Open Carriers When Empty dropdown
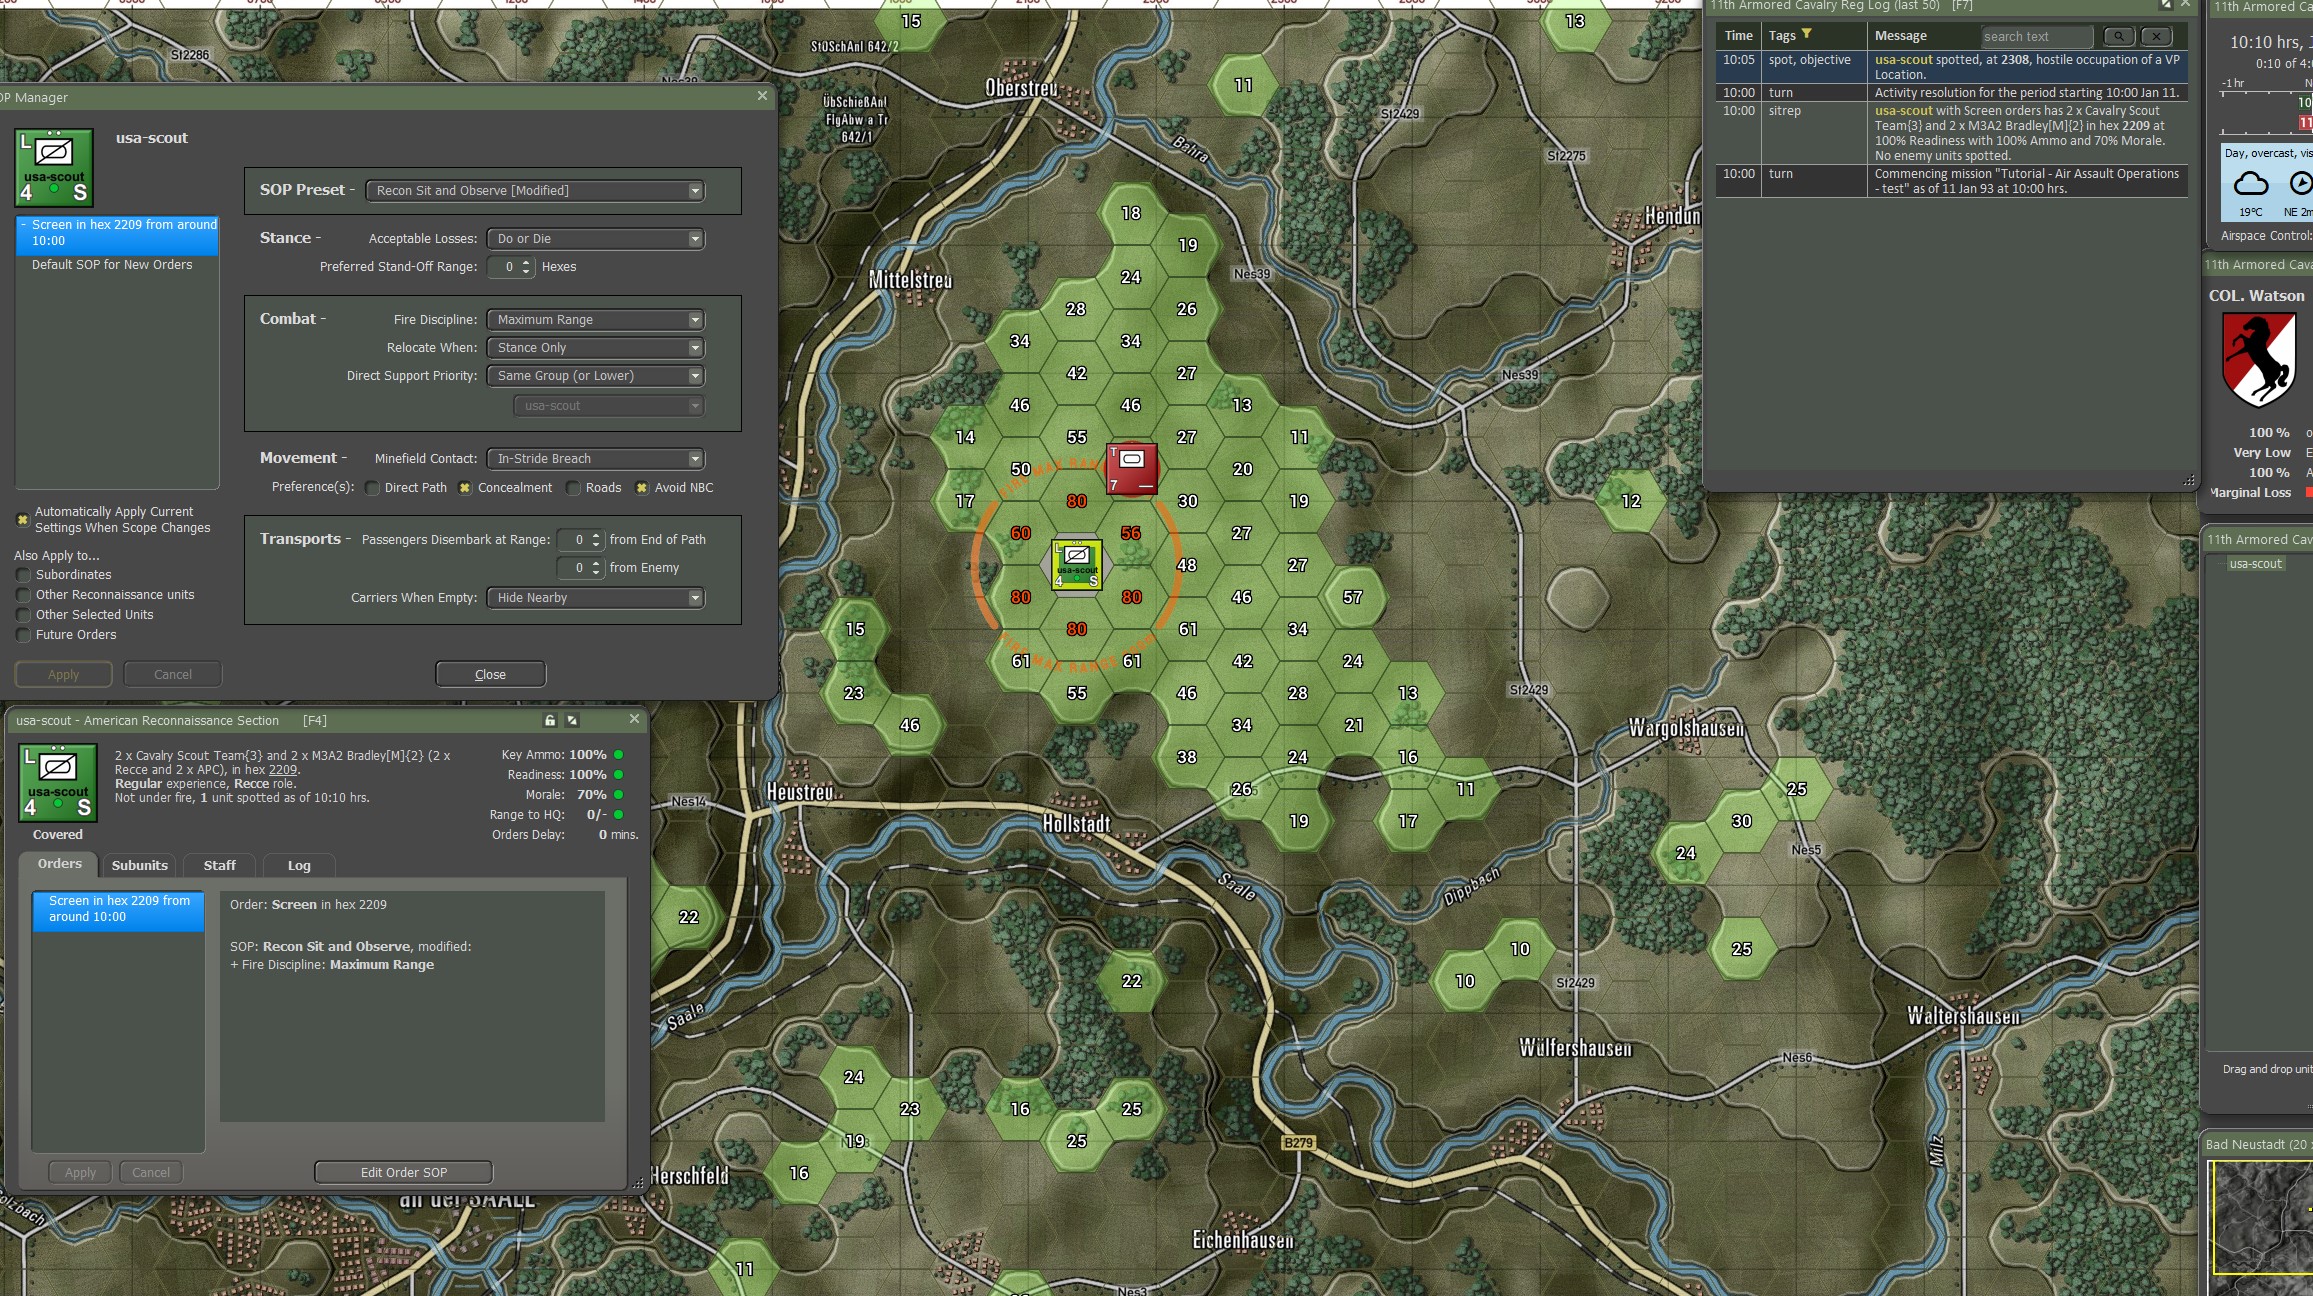 coord(595,598)
